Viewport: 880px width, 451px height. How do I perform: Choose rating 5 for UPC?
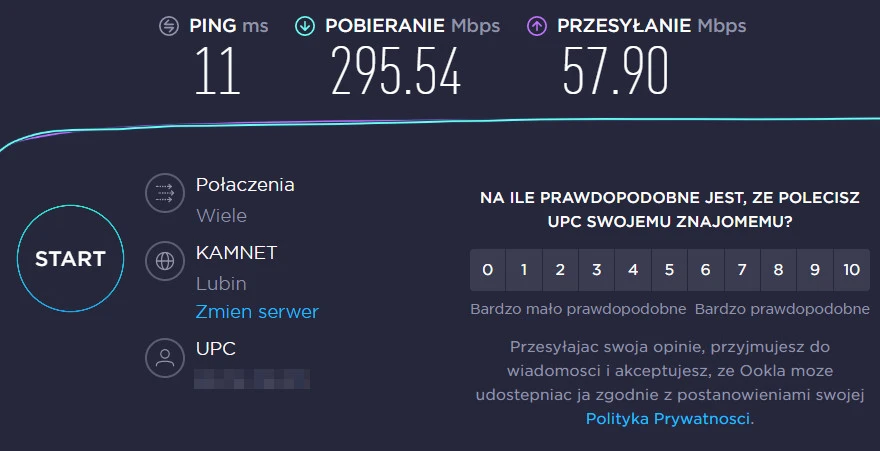(669, 269)
